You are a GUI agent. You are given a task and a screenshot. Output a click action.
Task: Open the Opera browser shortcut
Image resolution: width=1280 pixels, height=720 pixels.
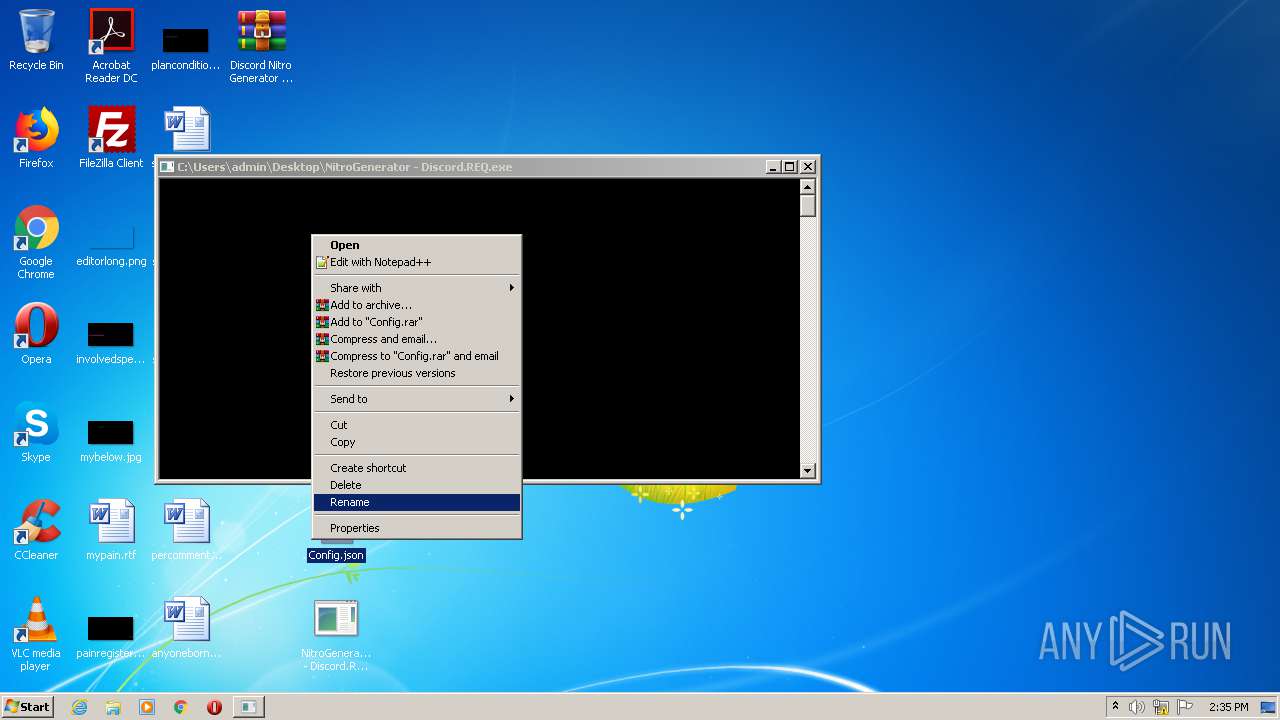click(x=36, y=334)
